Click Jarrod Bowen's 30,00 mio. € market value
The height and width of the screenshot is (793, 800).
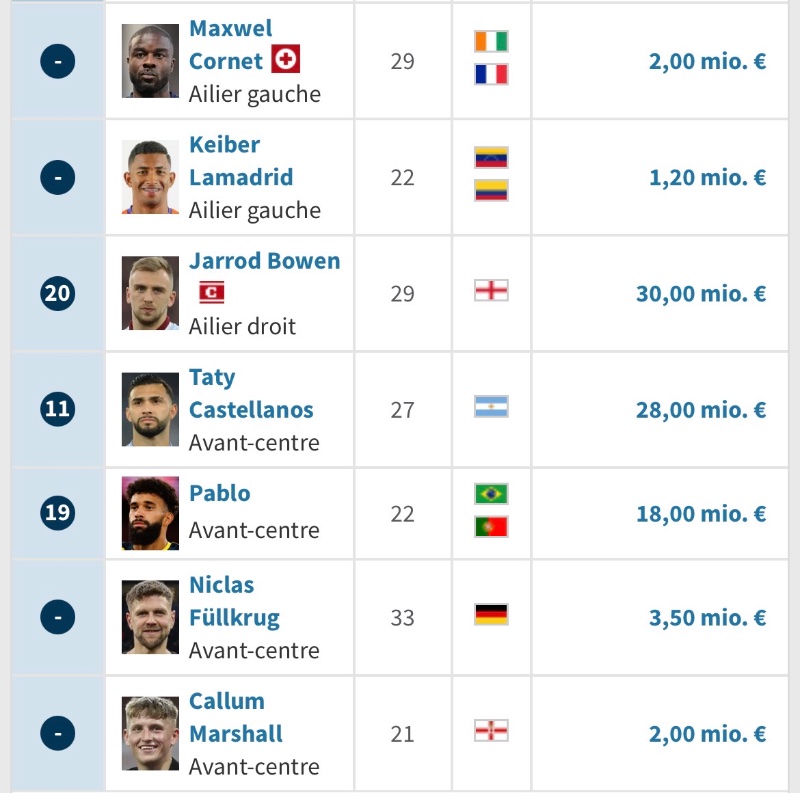(x=701, y=293)
